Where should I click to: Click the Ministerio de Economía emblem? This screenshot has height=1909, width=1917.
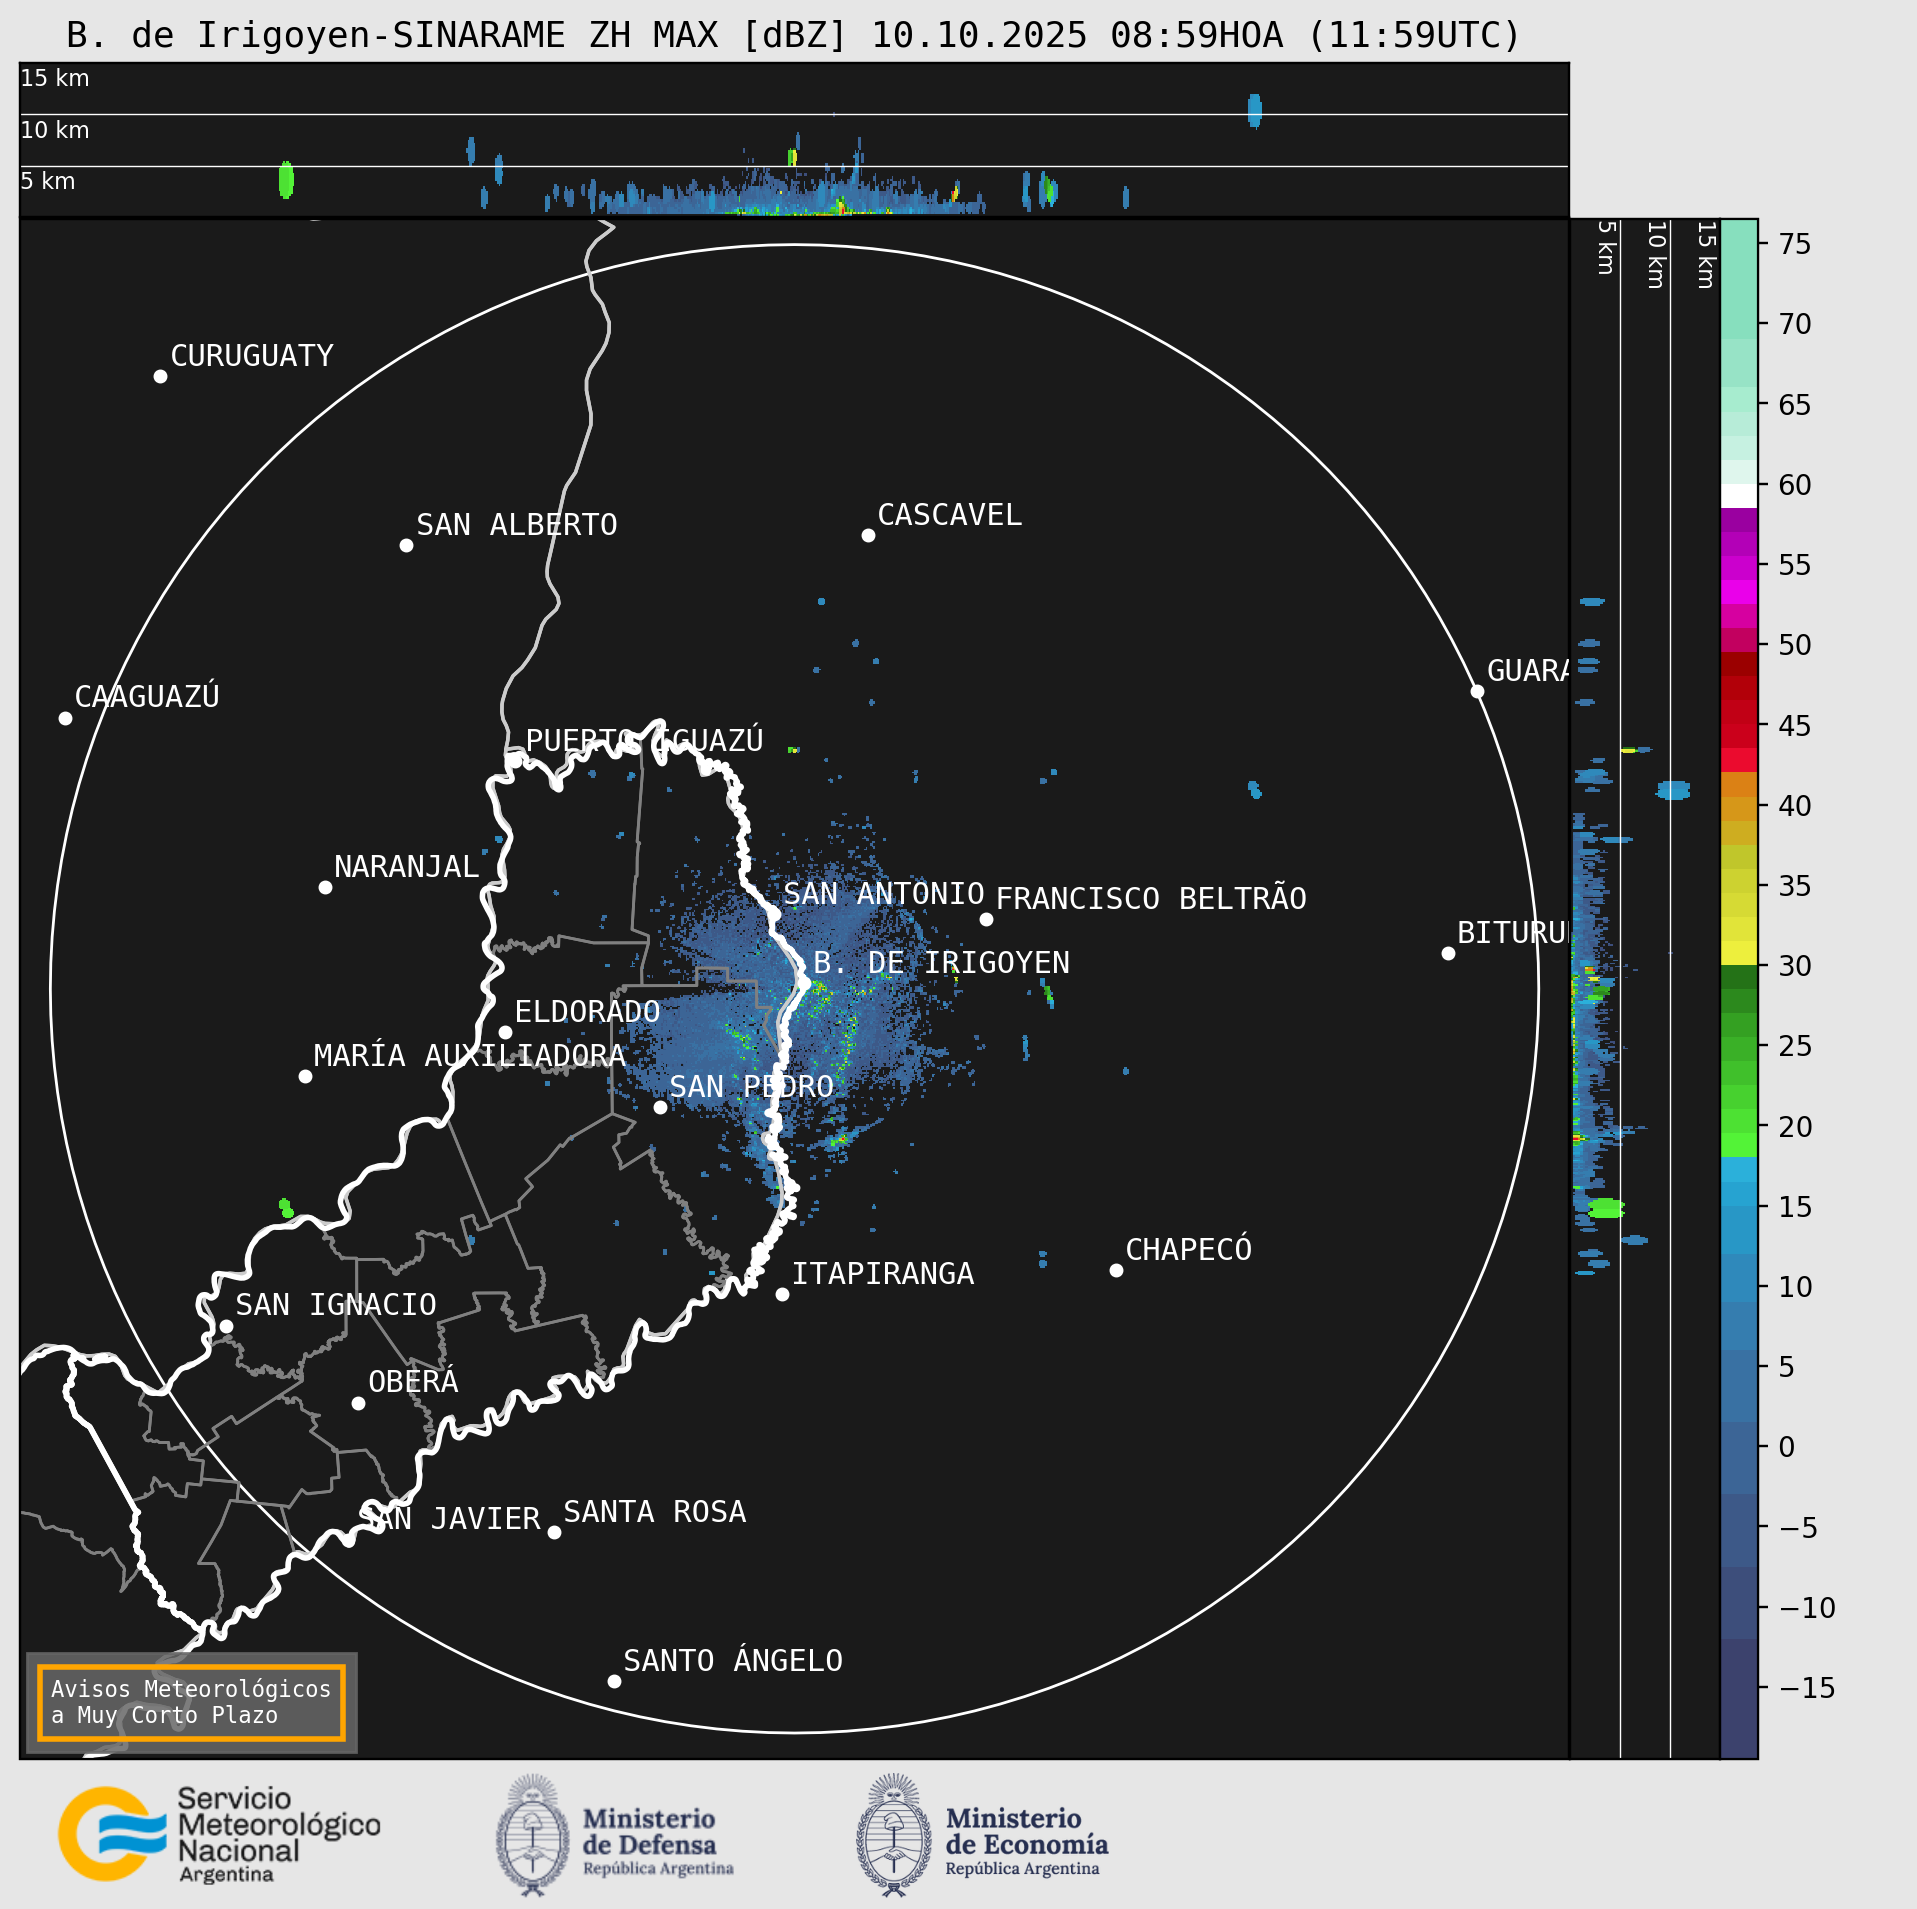893,1835
